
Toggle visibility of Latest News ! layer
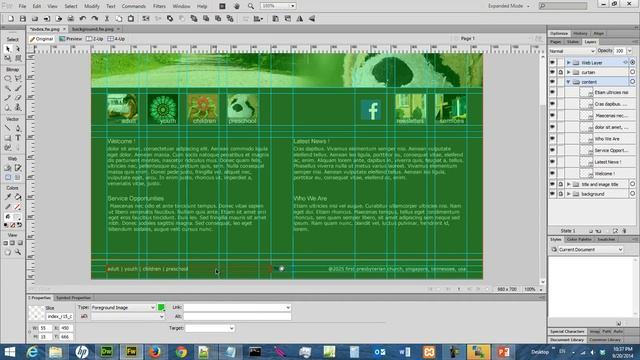click(x=552, y=162)
